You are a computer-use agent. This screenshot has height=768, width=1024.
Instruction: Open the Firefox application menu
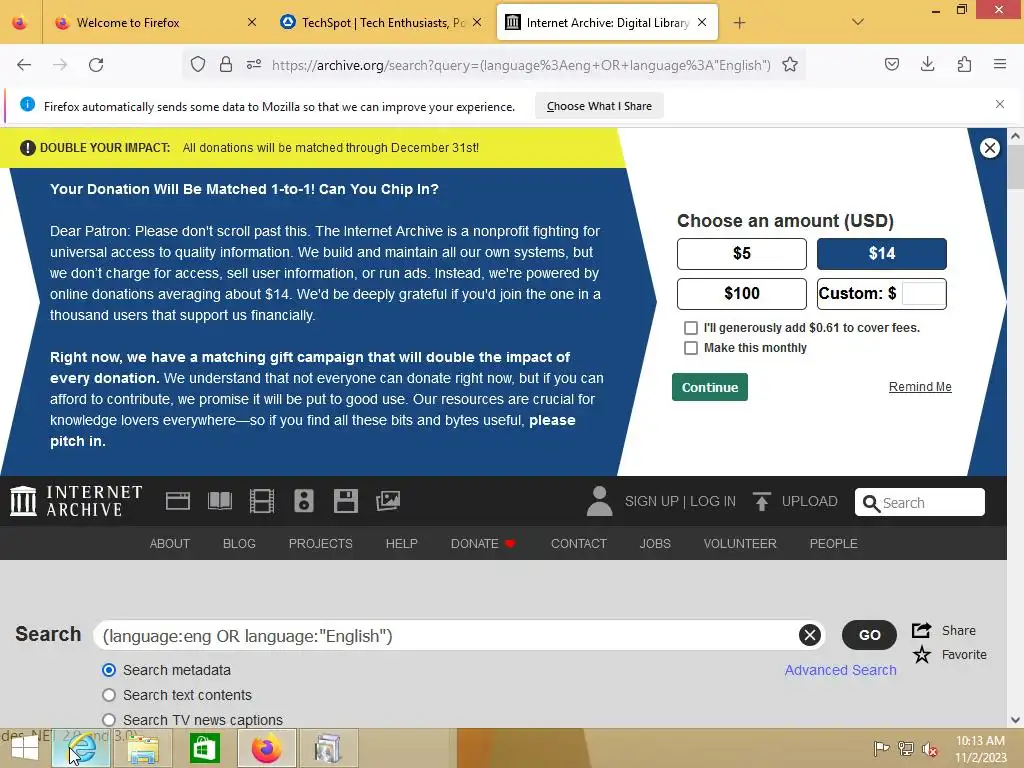(x=1000, y=65)
